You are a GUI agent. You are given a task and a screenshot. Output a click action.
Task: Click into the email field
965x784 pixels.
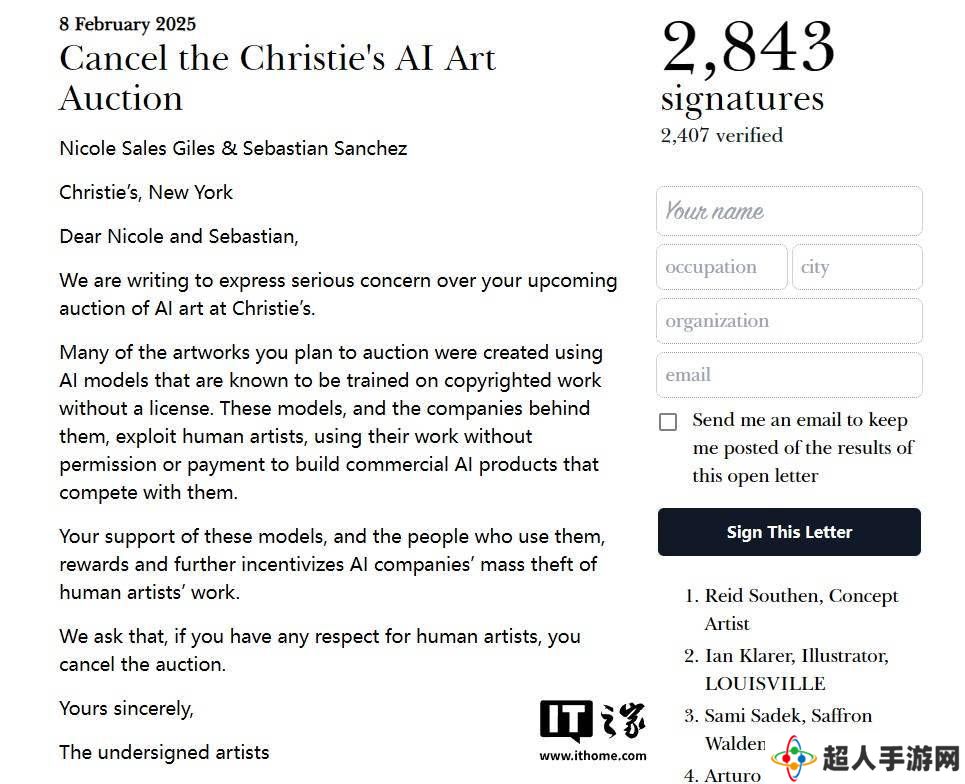click(x=789, y=375)
